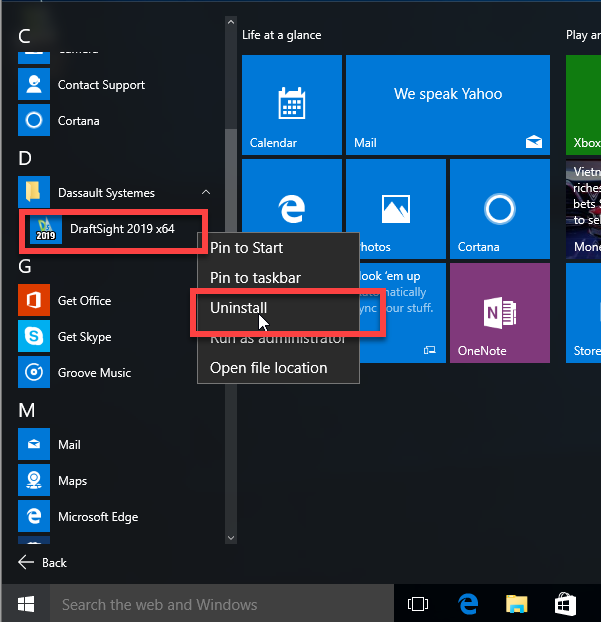This screenshot has height=622, width=601.
Task: Click the letter D section header
Action: point(25,158)
